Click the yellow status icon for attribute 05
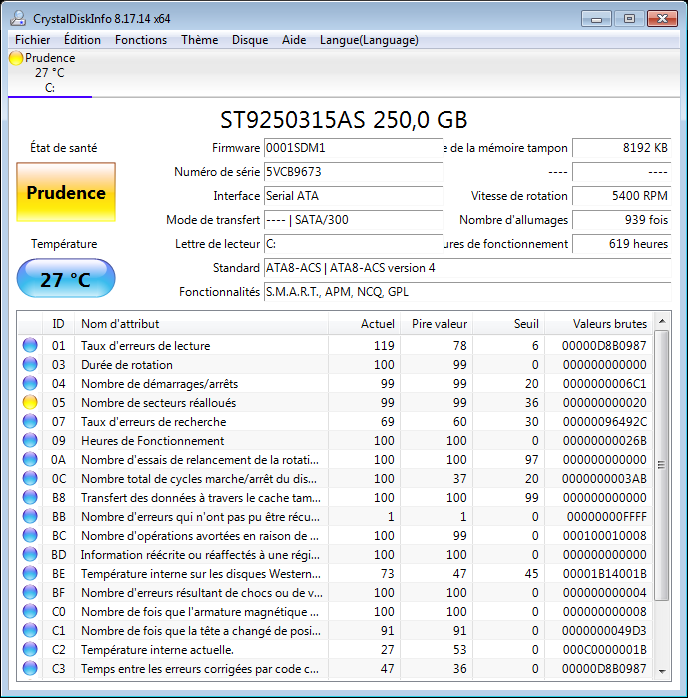 point(30,403)
